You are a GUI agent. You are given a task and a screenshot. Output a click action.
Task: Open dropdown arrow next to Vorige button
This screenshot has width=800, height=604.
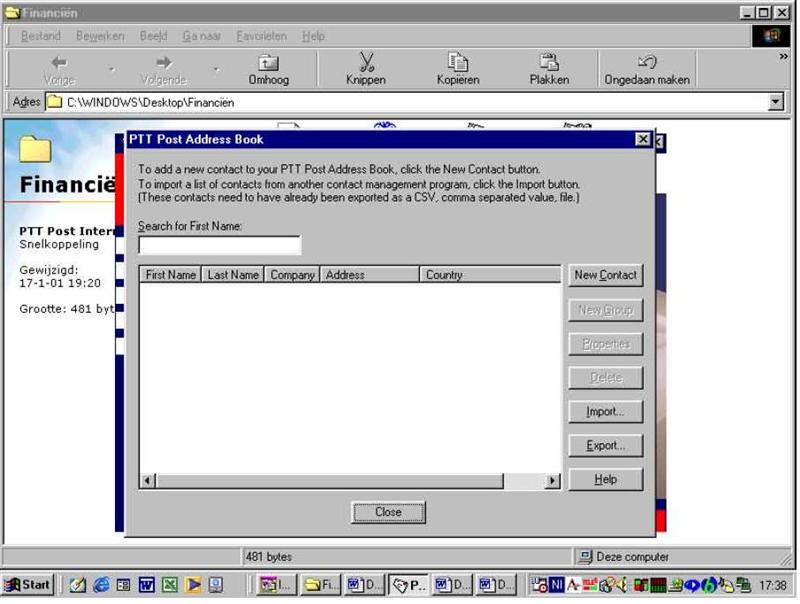pos(111,68)
